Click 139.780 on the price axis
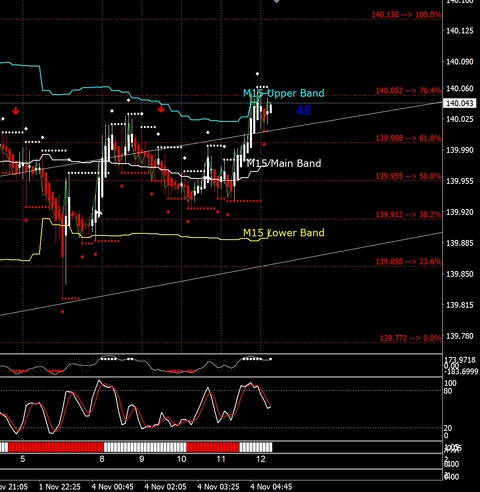 pyautogui.click(x=460, y=336)
